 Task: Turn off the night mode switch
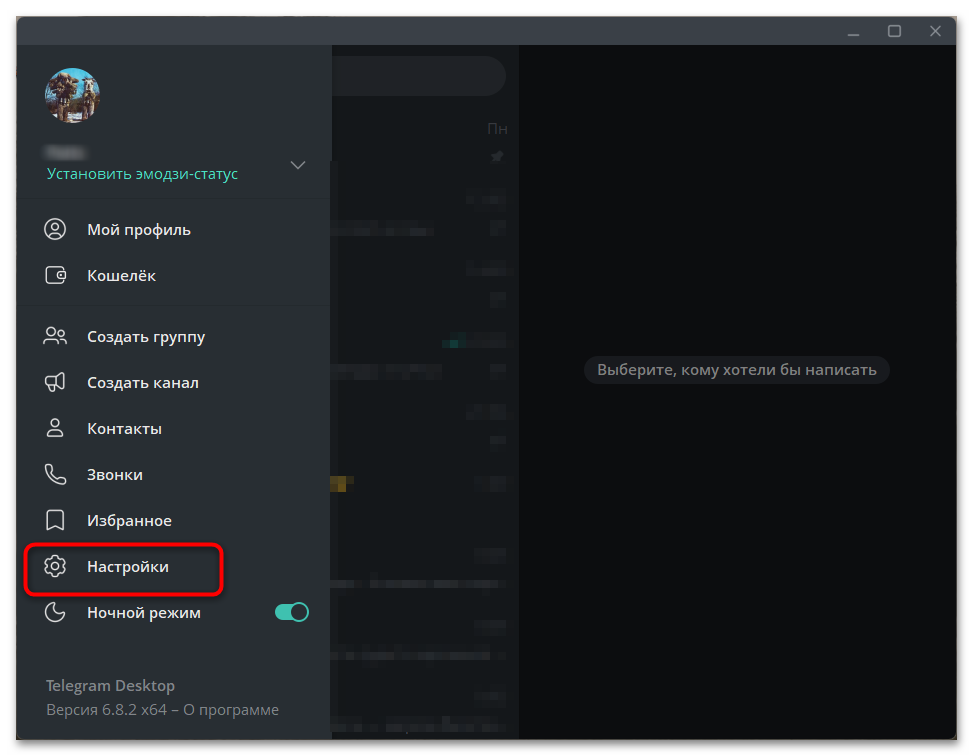(x=292, y=612)
